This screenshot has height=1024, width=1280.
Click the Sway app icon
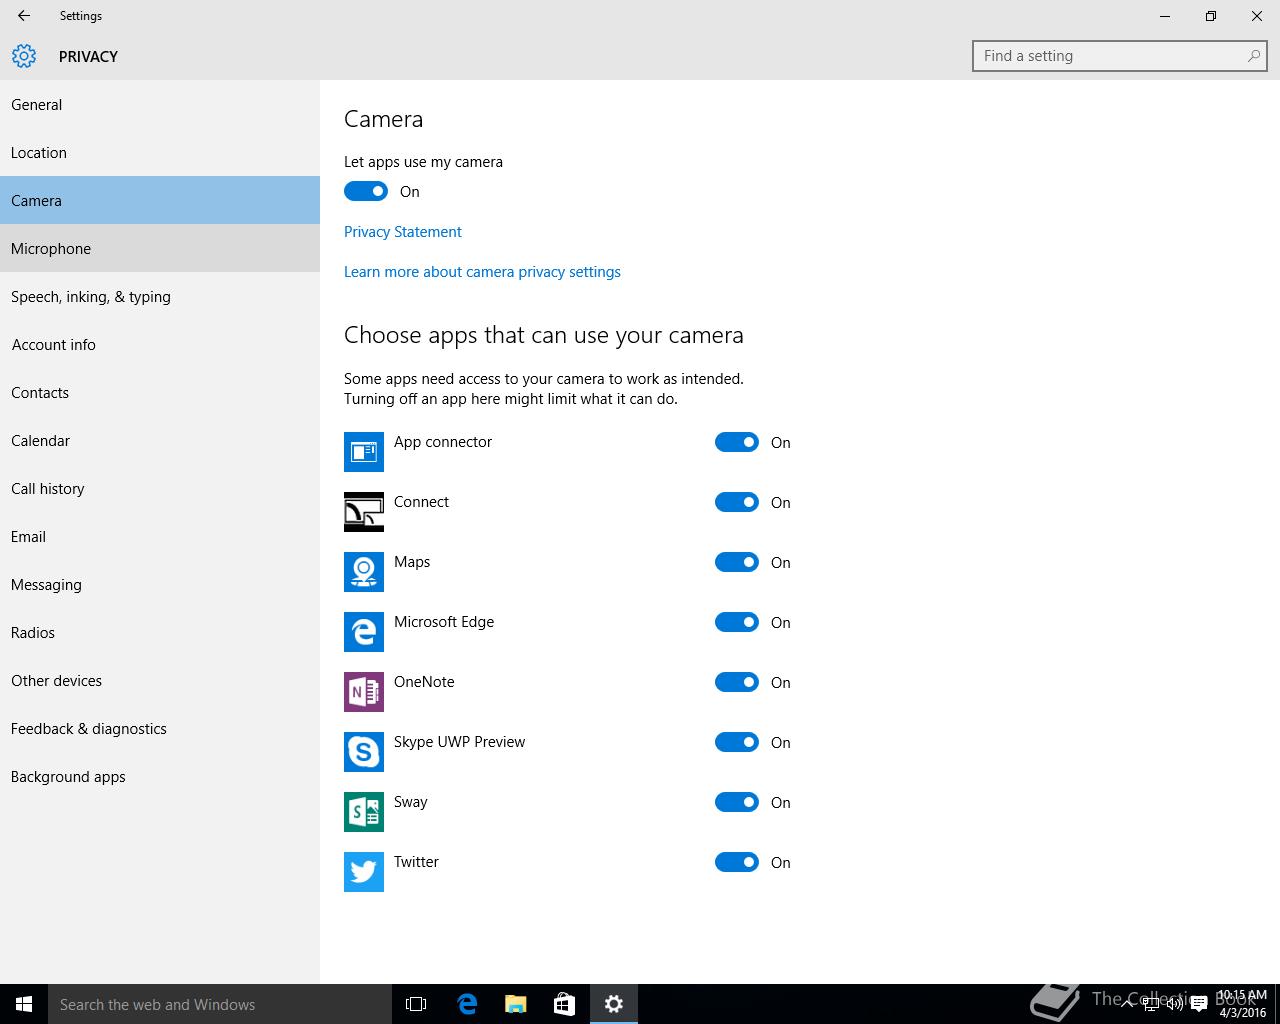[364, 812]
